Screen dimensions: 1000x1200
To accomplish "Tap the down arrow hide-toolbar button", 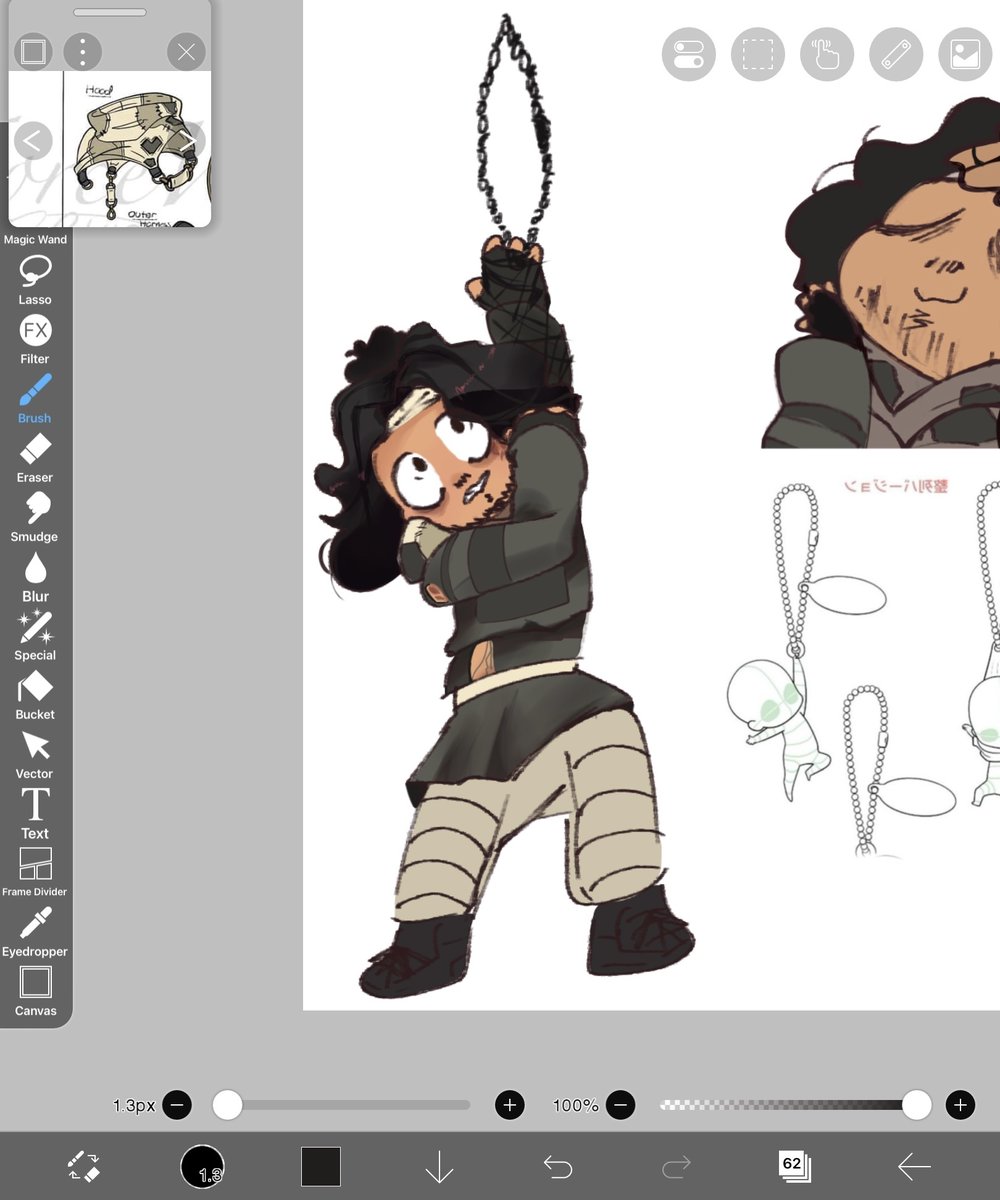I will point(439,1166).
